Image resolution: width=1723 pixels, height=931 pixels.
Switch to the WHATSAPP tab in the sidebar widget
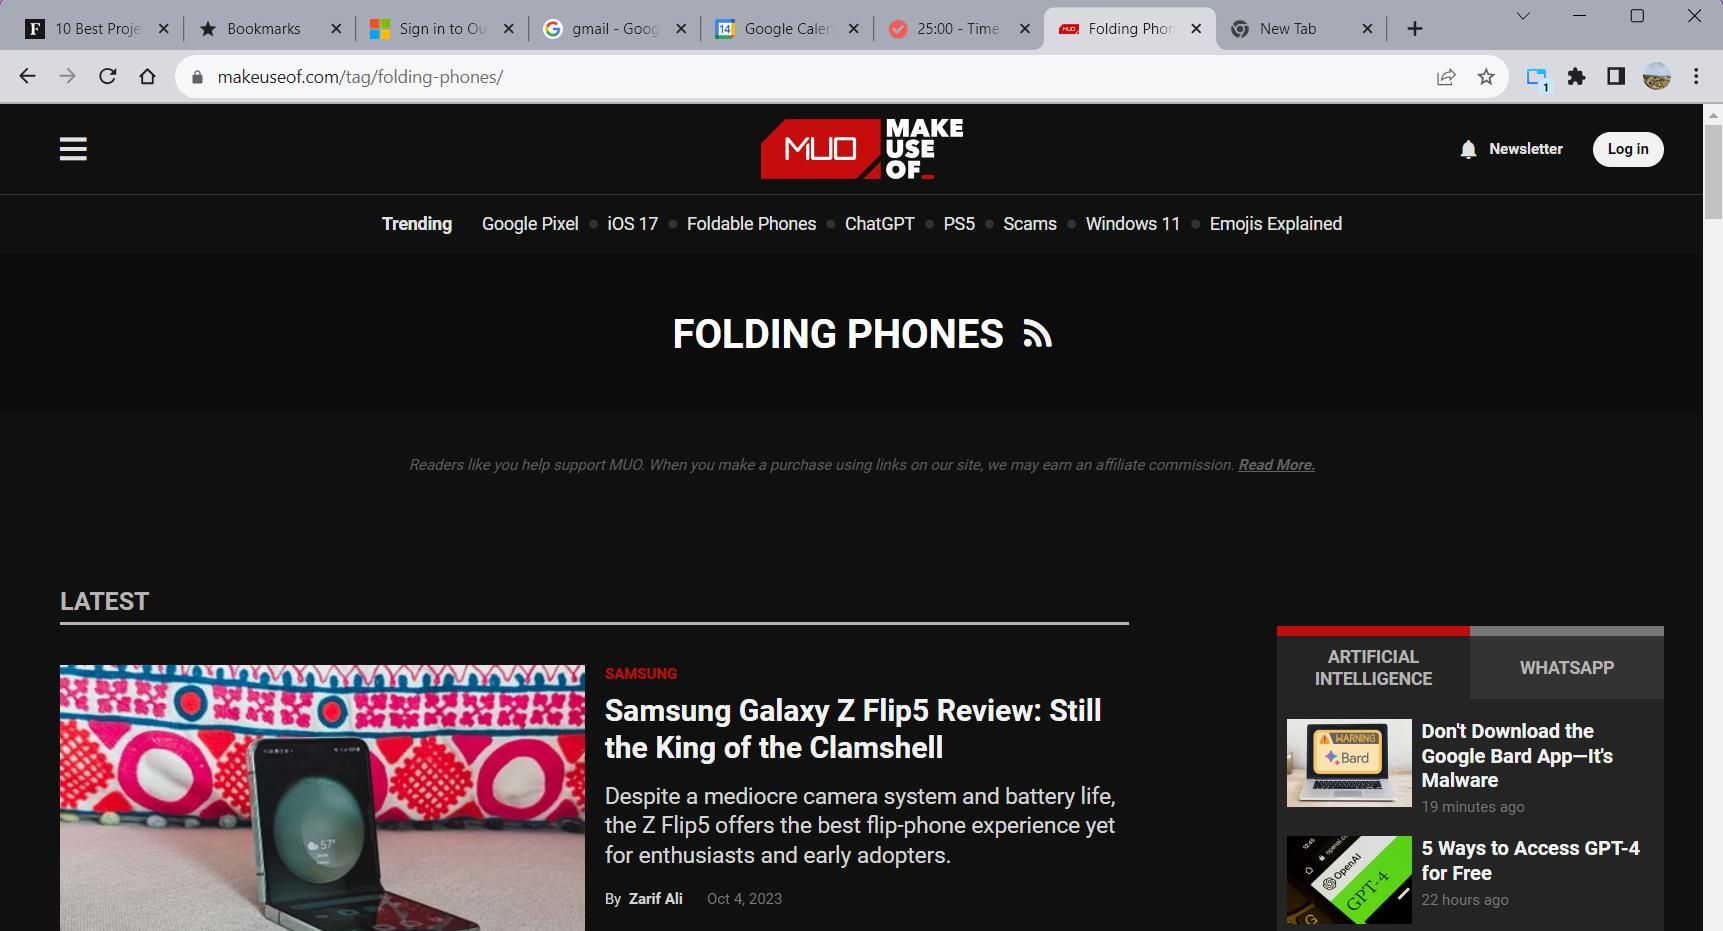[x=1566, y=667]
